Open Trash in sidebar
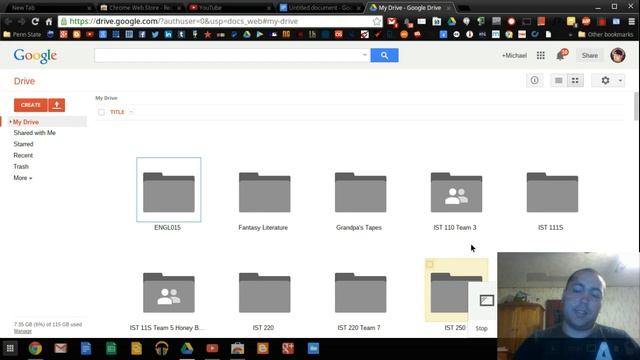This screenshot has width=640, height=360. point(21,167)
